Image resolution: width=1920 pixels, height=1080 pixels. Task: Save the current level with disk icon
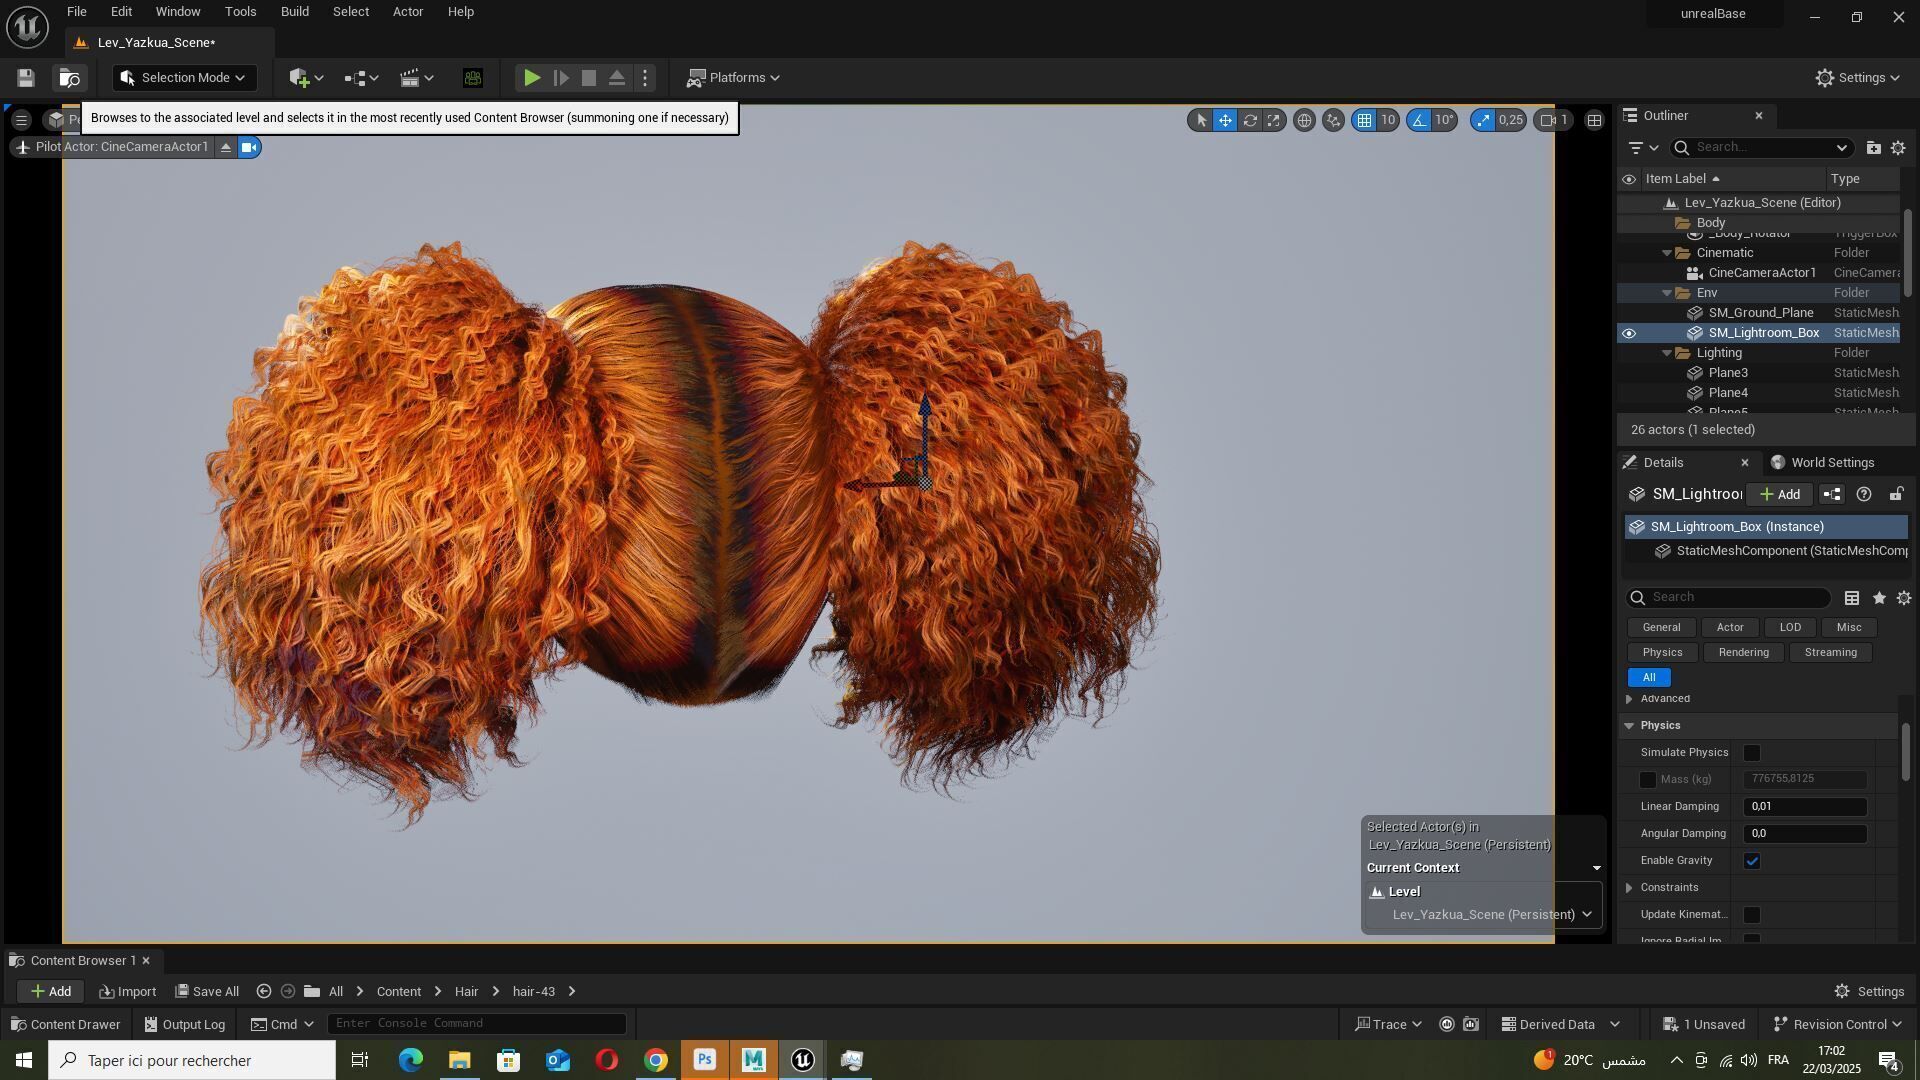[x=26, y=78]
